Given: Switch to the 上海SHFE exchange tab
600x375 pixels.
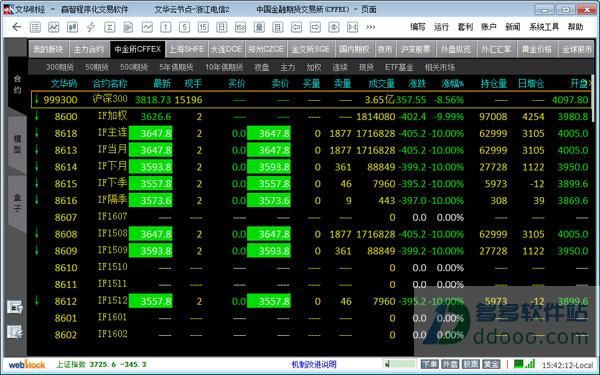Looking at the screenshot, I should (x=187, y=49).
